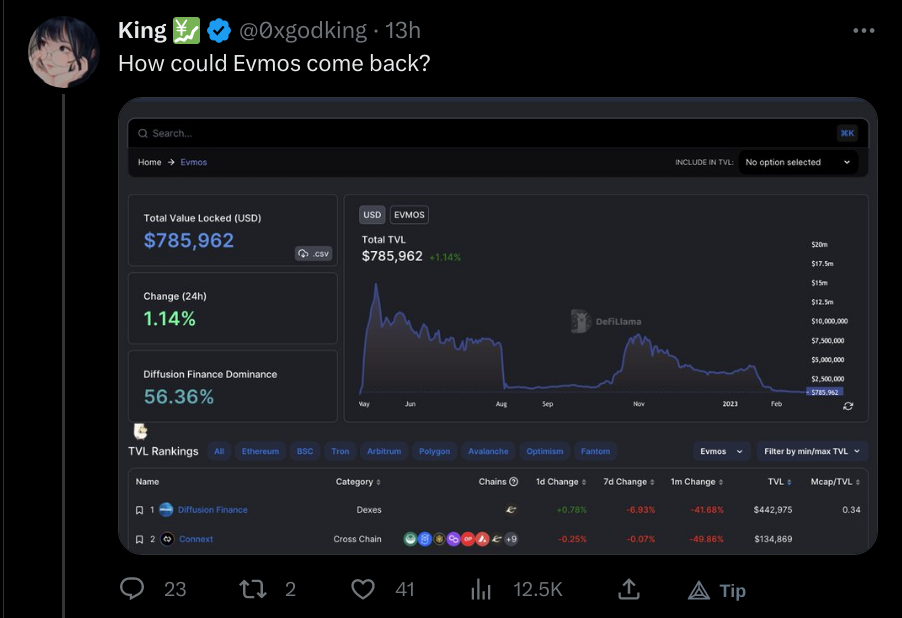Sort table by Category column
This screenshot has width=902, height=618.
[x=358, y=482]
